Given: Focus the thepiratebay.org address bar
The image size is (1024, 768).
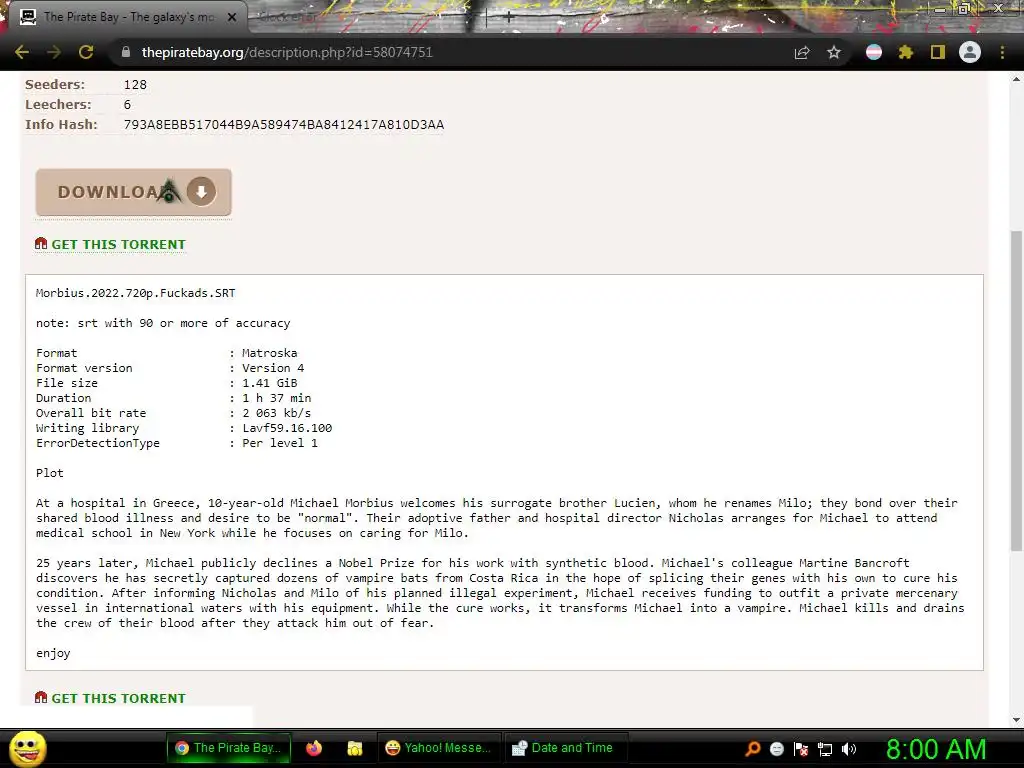Looking at the screenshot, I should pos(451,52).
